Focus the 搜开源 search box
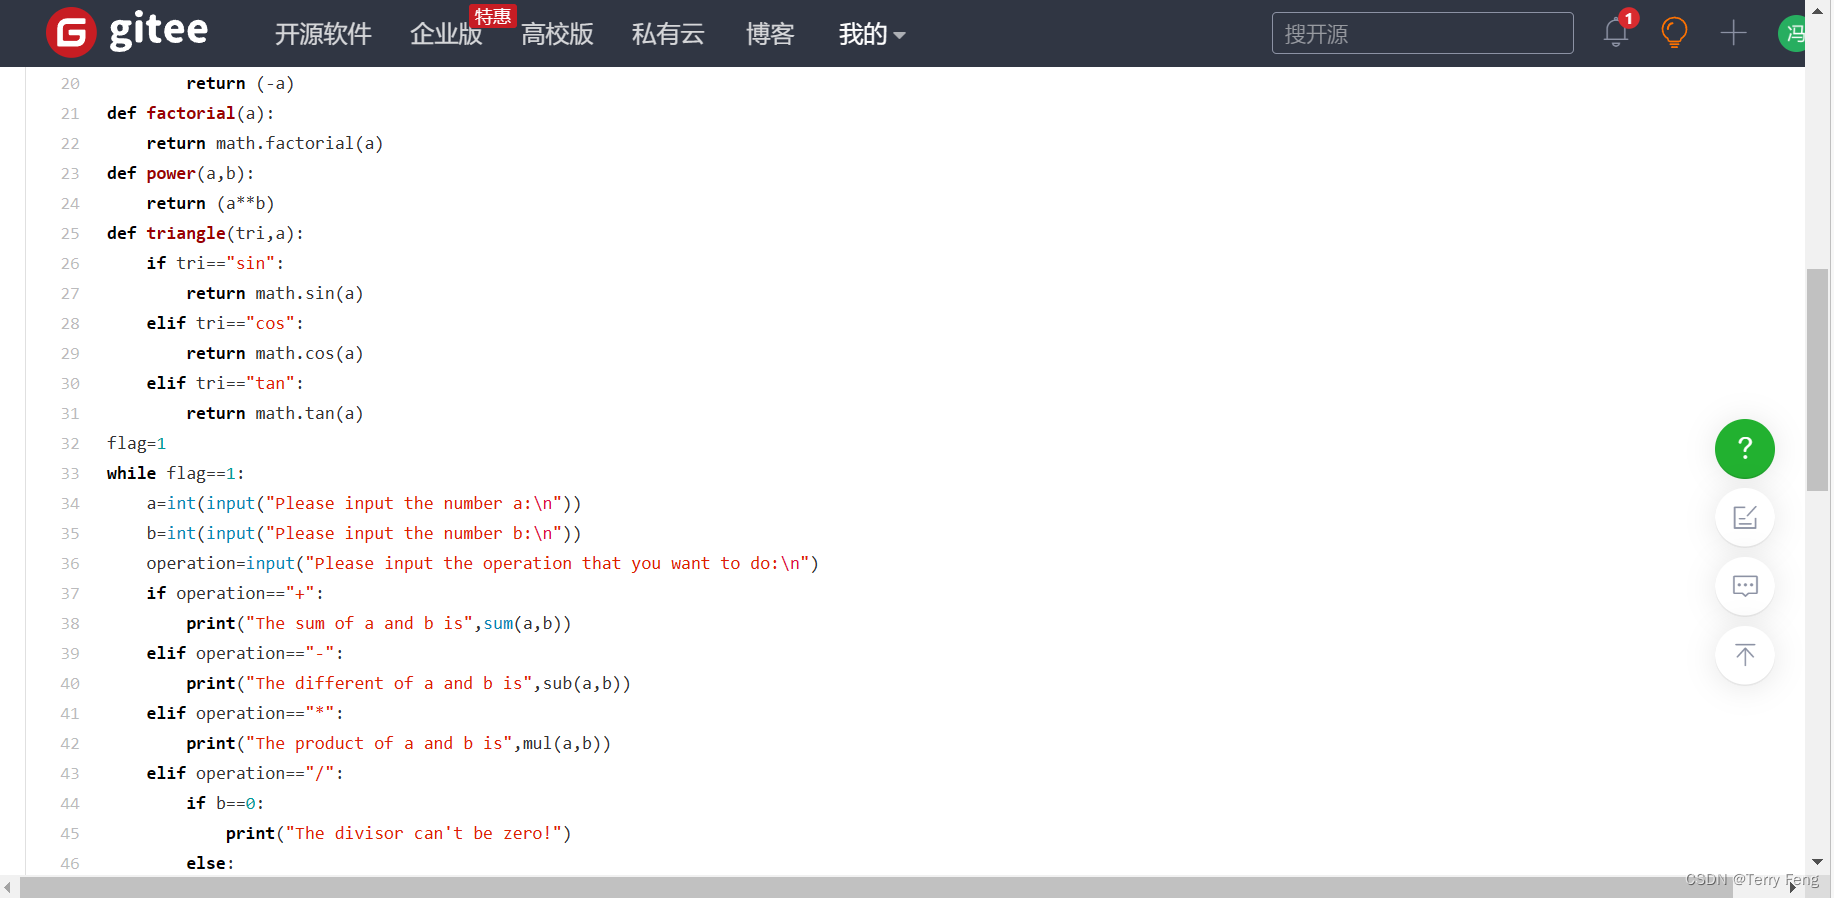 [1422, 33]
